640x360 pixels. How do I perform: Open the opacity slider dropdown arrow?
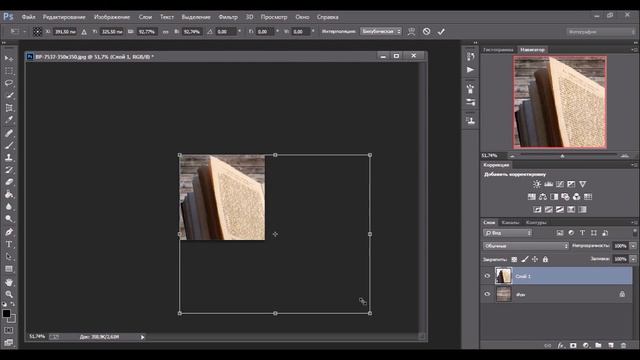(633, 246)
